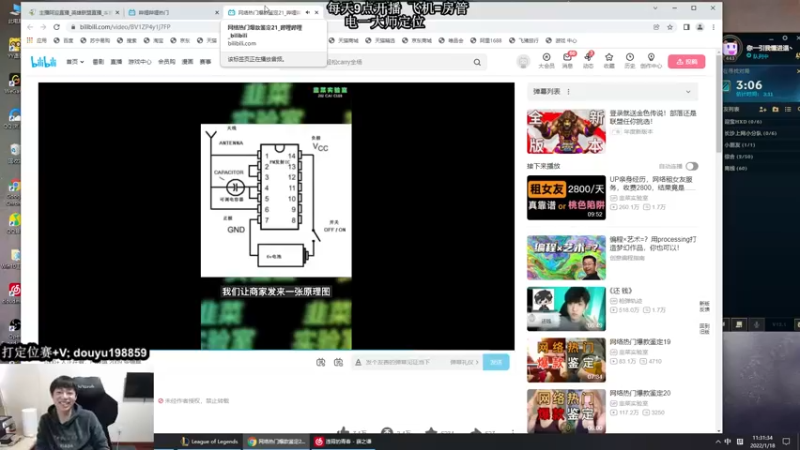Click the 投稿 upload button
The height and width of the screenshot is (450, 800).
click(687, 62)
